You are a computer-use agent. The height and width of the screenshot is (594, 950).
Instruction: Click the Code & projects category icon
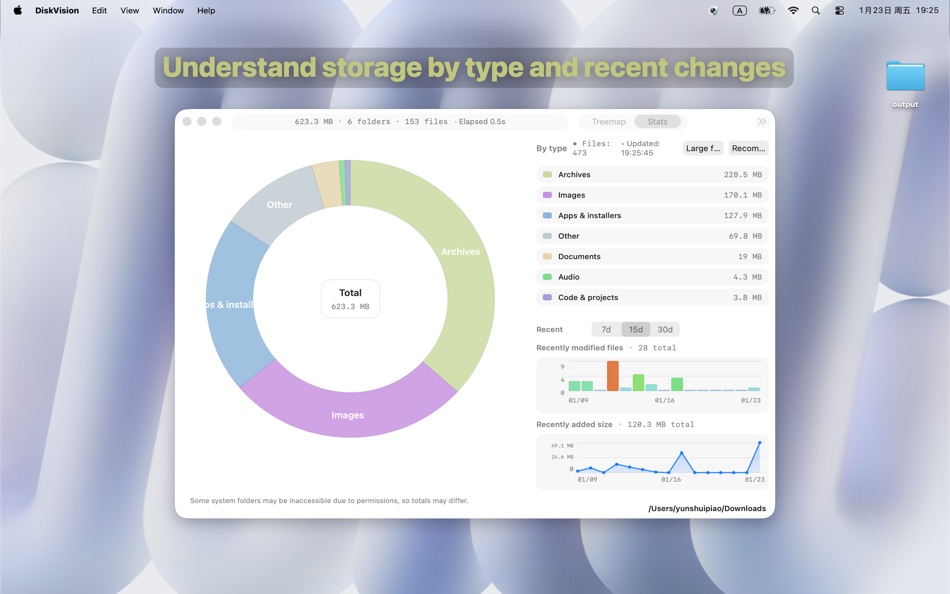point(546,297)
